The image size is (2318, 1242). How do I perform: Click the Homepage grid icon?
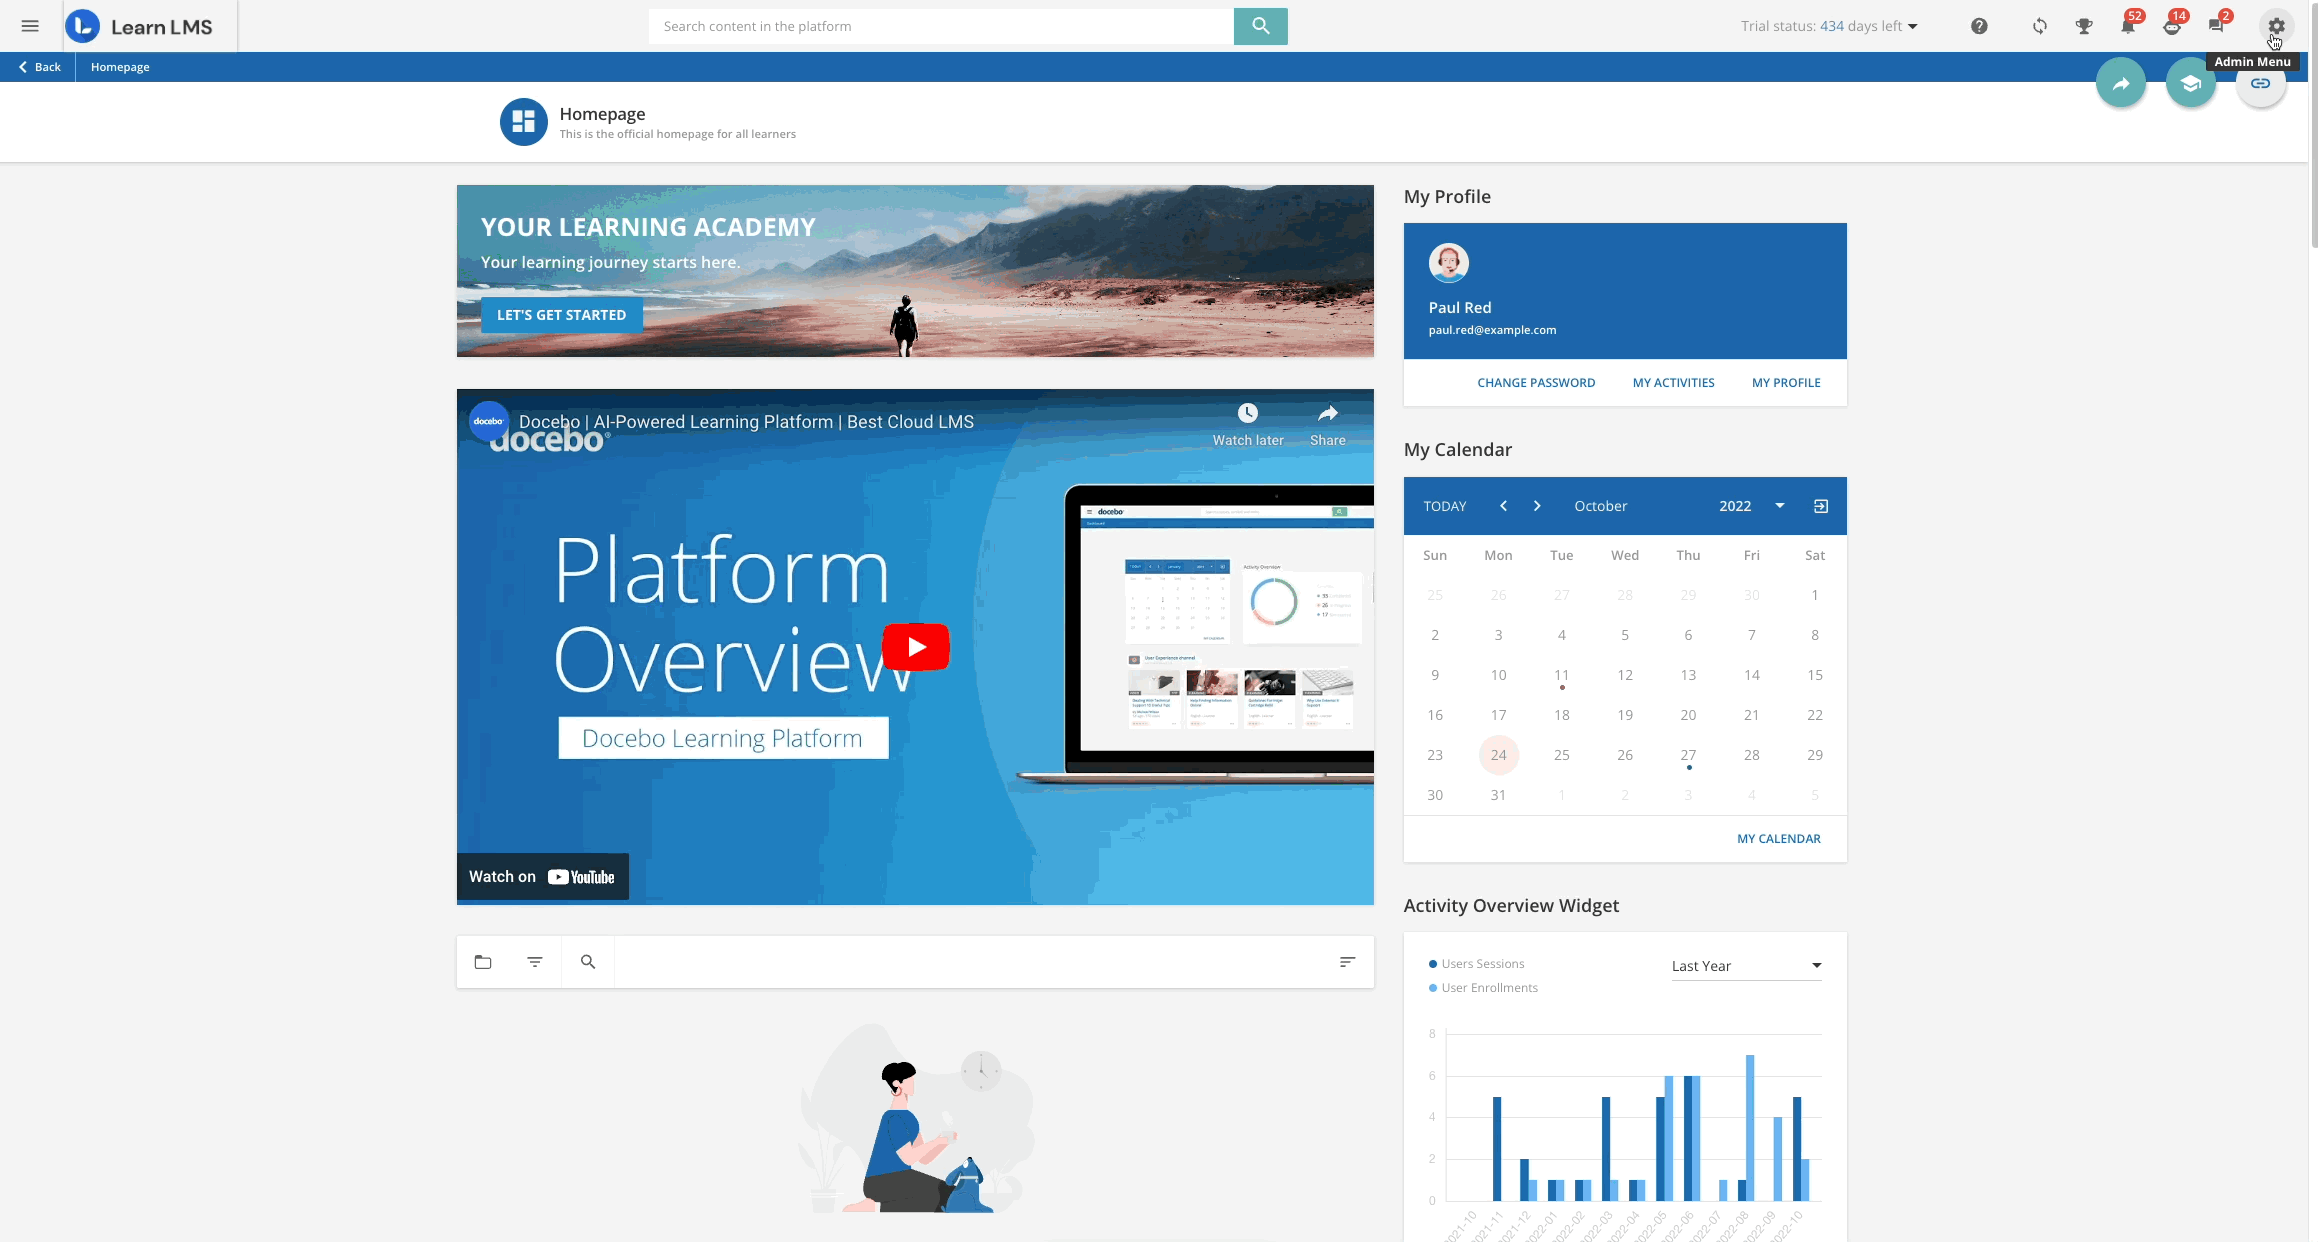tap(524, 122)
